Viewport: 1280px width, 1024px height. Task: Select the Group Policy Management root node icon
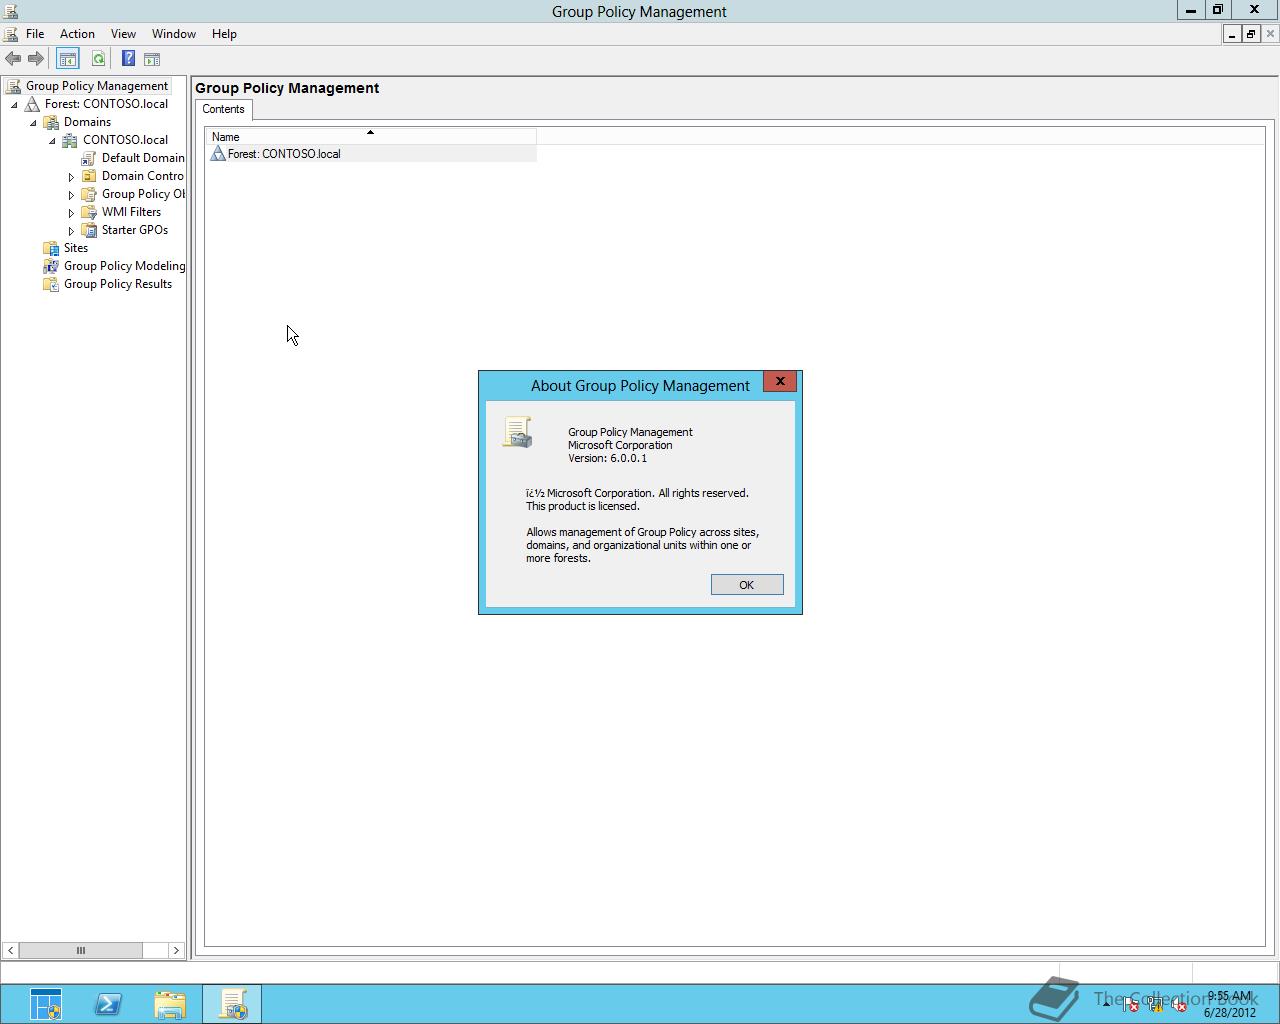click(x=14, y=86)
